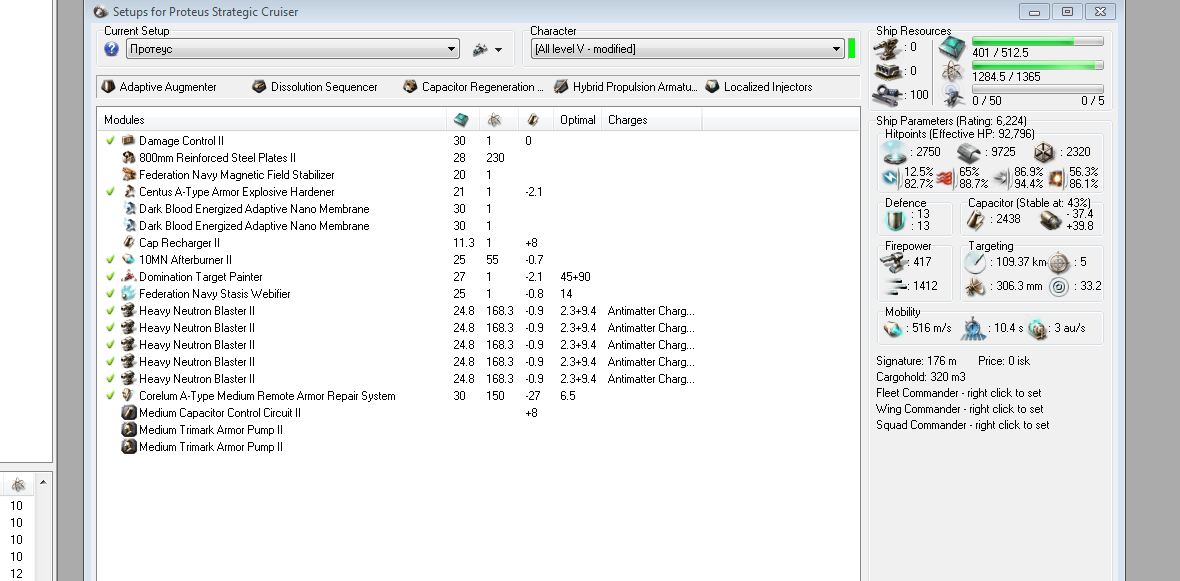Click the 10MN Afterburner II module icon
Viewport: 1180px width, 581px height.
pos(128,260)
